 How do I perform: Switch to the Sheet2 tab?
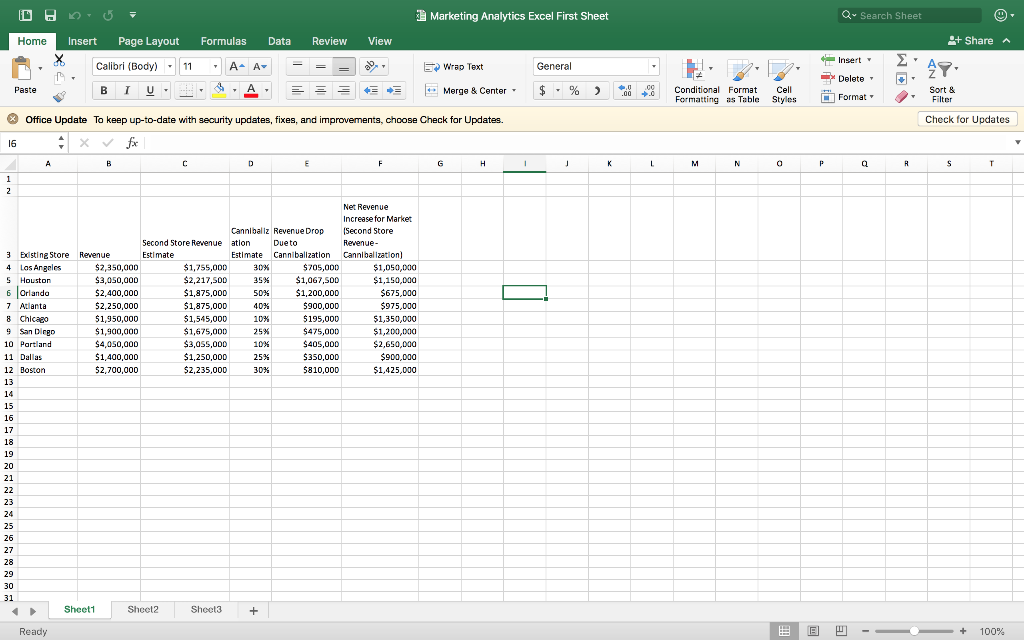tap(143, 609)
